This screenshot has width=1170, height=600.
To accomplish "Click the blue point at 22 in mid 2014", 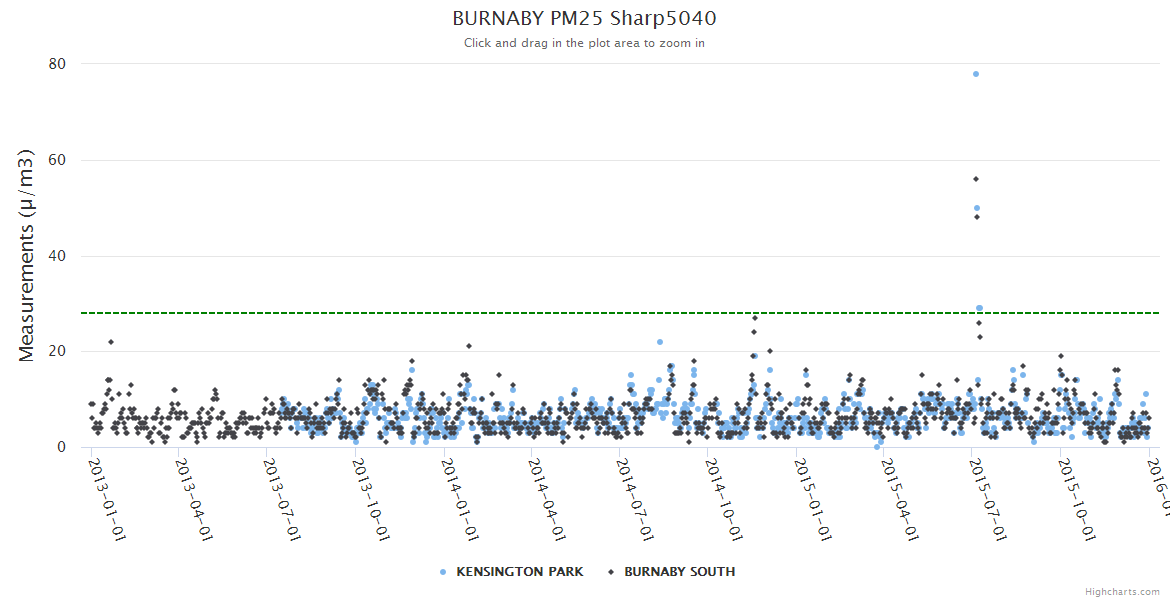I will click(x=660, y=342).
